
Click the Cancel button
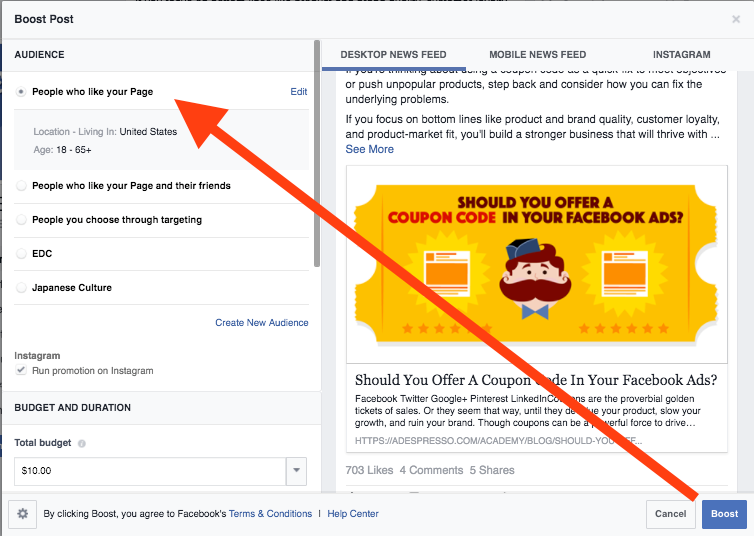pyautogui.click(x=670, y=513)
